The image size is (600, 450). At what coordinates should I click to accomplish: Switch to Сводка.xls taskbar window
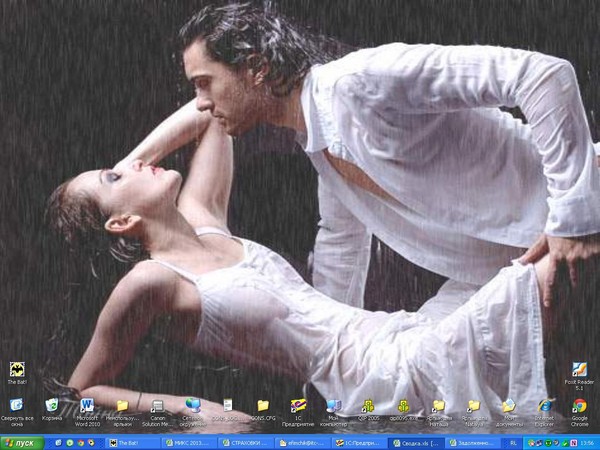tap(415, 443)
